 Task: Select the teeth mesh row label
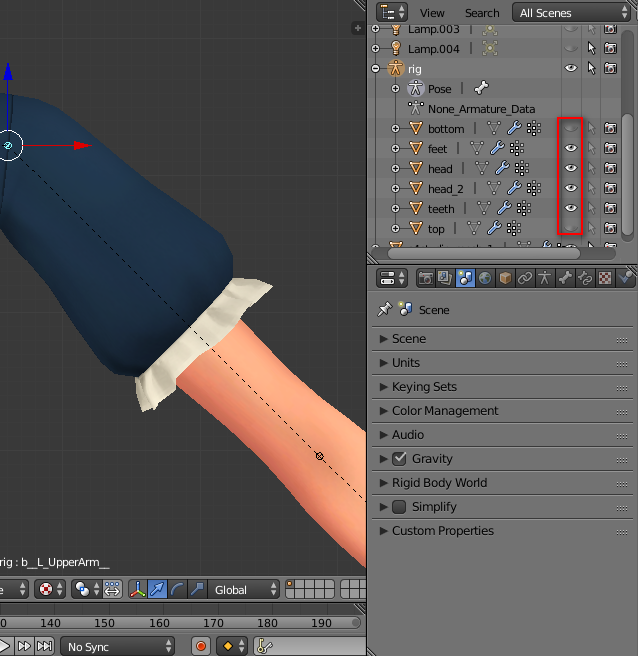441,209
